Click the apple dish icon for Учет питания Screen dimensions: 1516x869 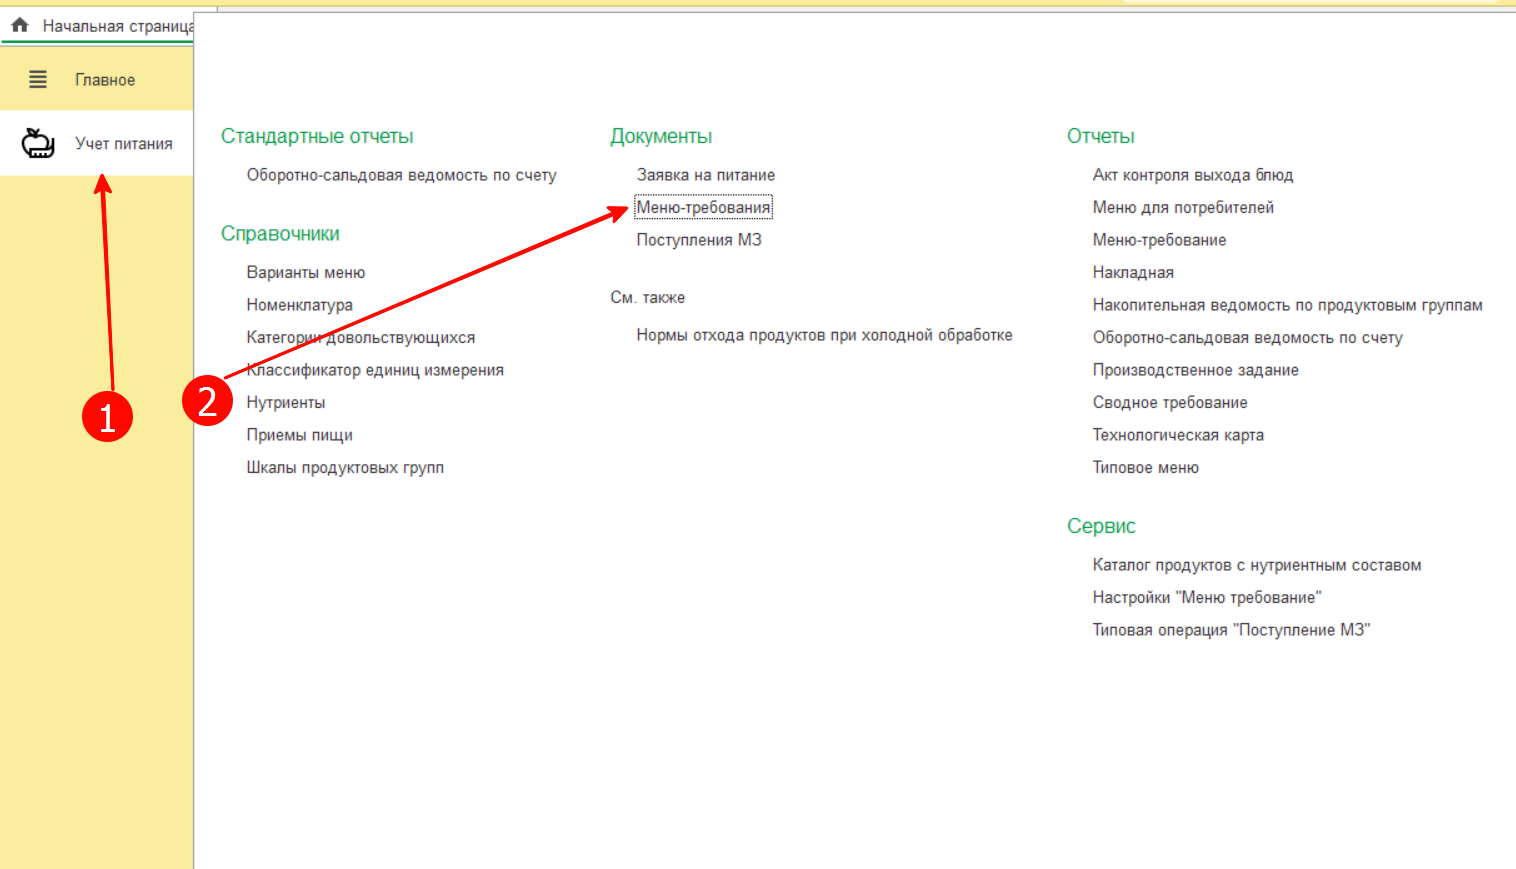click(x=38, y=144)
